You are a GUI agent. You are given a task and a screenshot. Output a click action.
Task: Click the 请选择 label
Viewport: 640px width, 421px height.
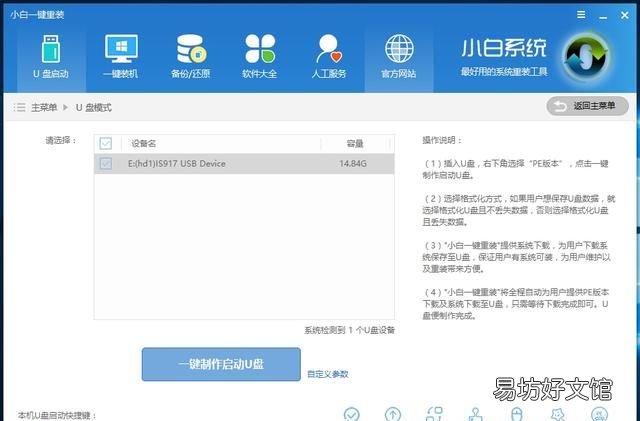61,140
